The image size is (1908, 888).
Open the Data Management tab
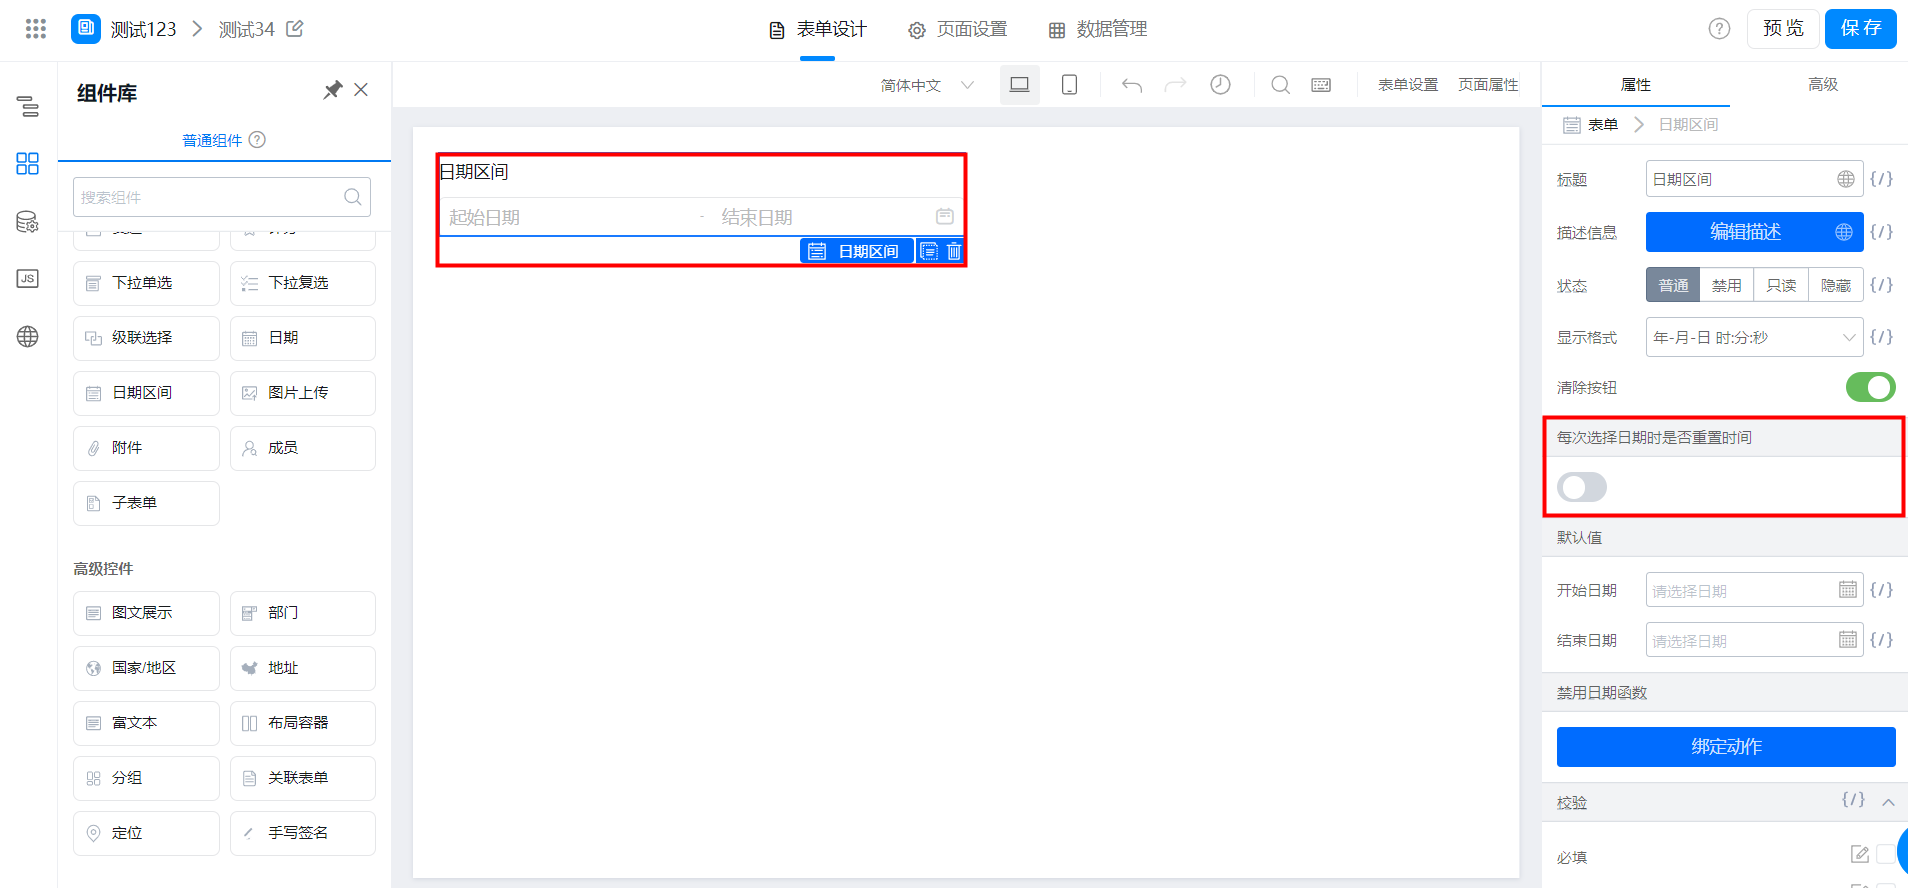pyautogui.click(x=1098, y=30)
